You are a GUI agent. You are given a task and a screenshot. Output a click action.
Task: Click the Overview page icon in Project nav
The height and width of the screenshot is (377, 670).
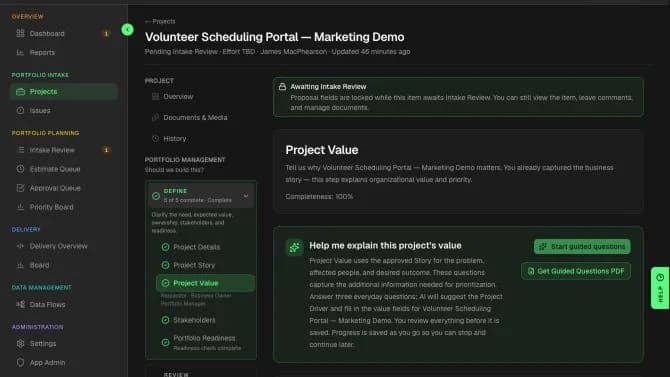(x=156, y=97)
